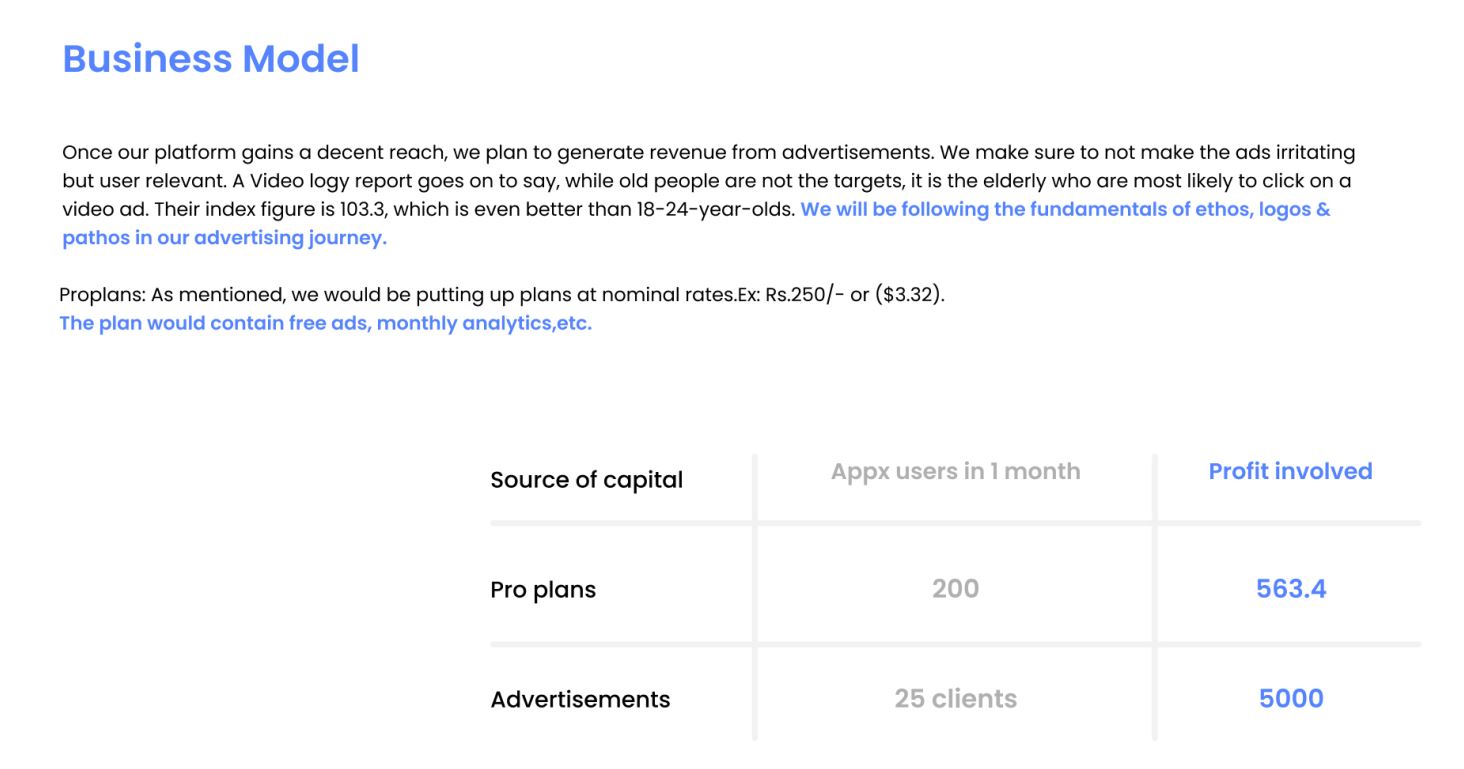Click the Pro plans row label

coord(543,590)
